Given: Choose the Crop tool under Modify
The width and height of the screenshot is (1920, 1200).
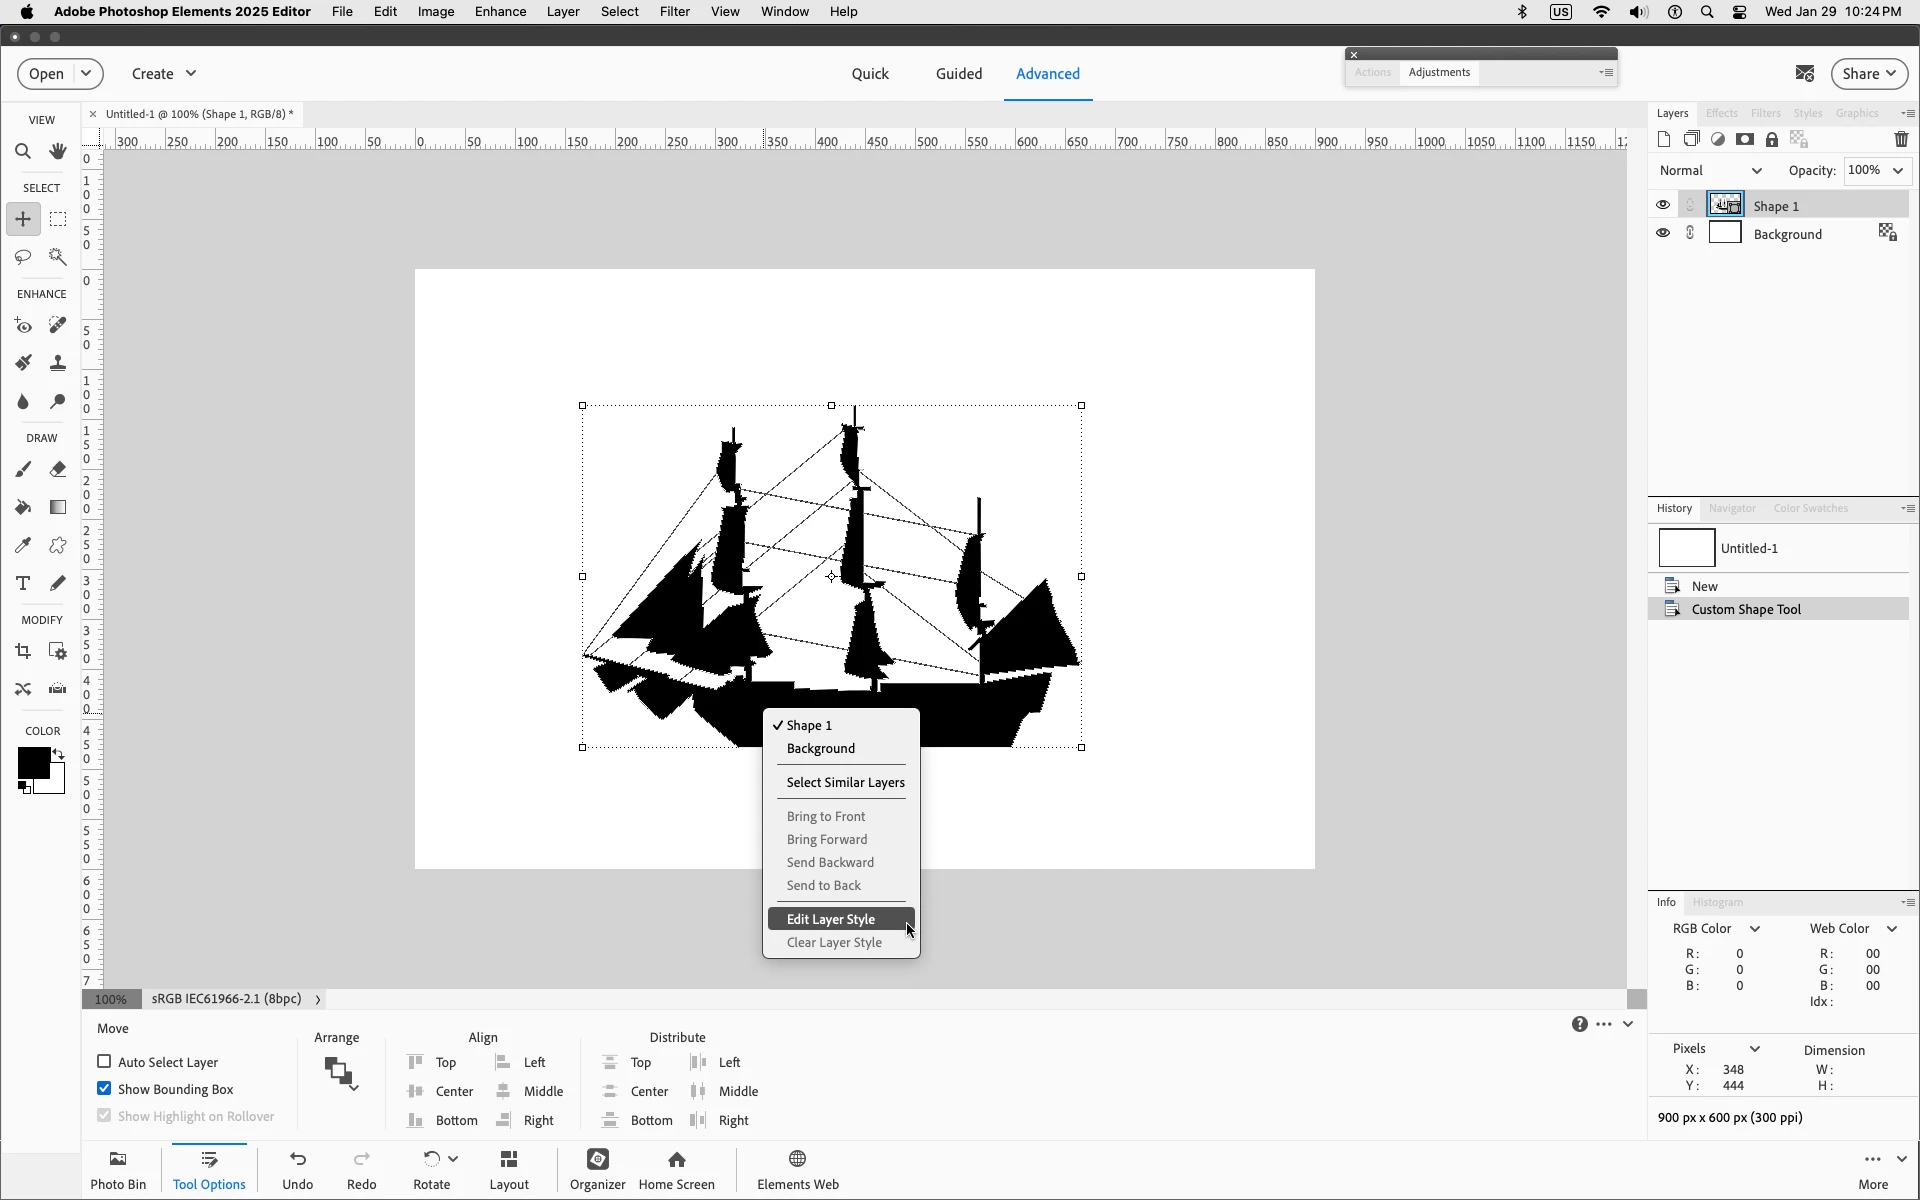Looking at the screenshot, I should click(x=23, y=652).
